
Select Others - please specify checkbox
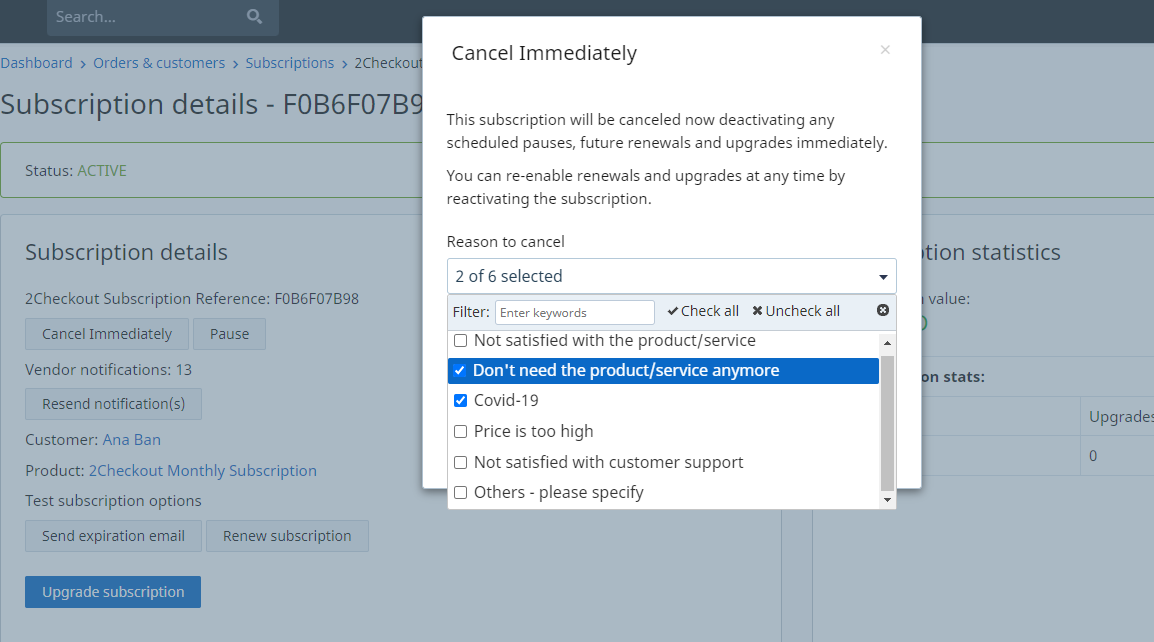461,493
